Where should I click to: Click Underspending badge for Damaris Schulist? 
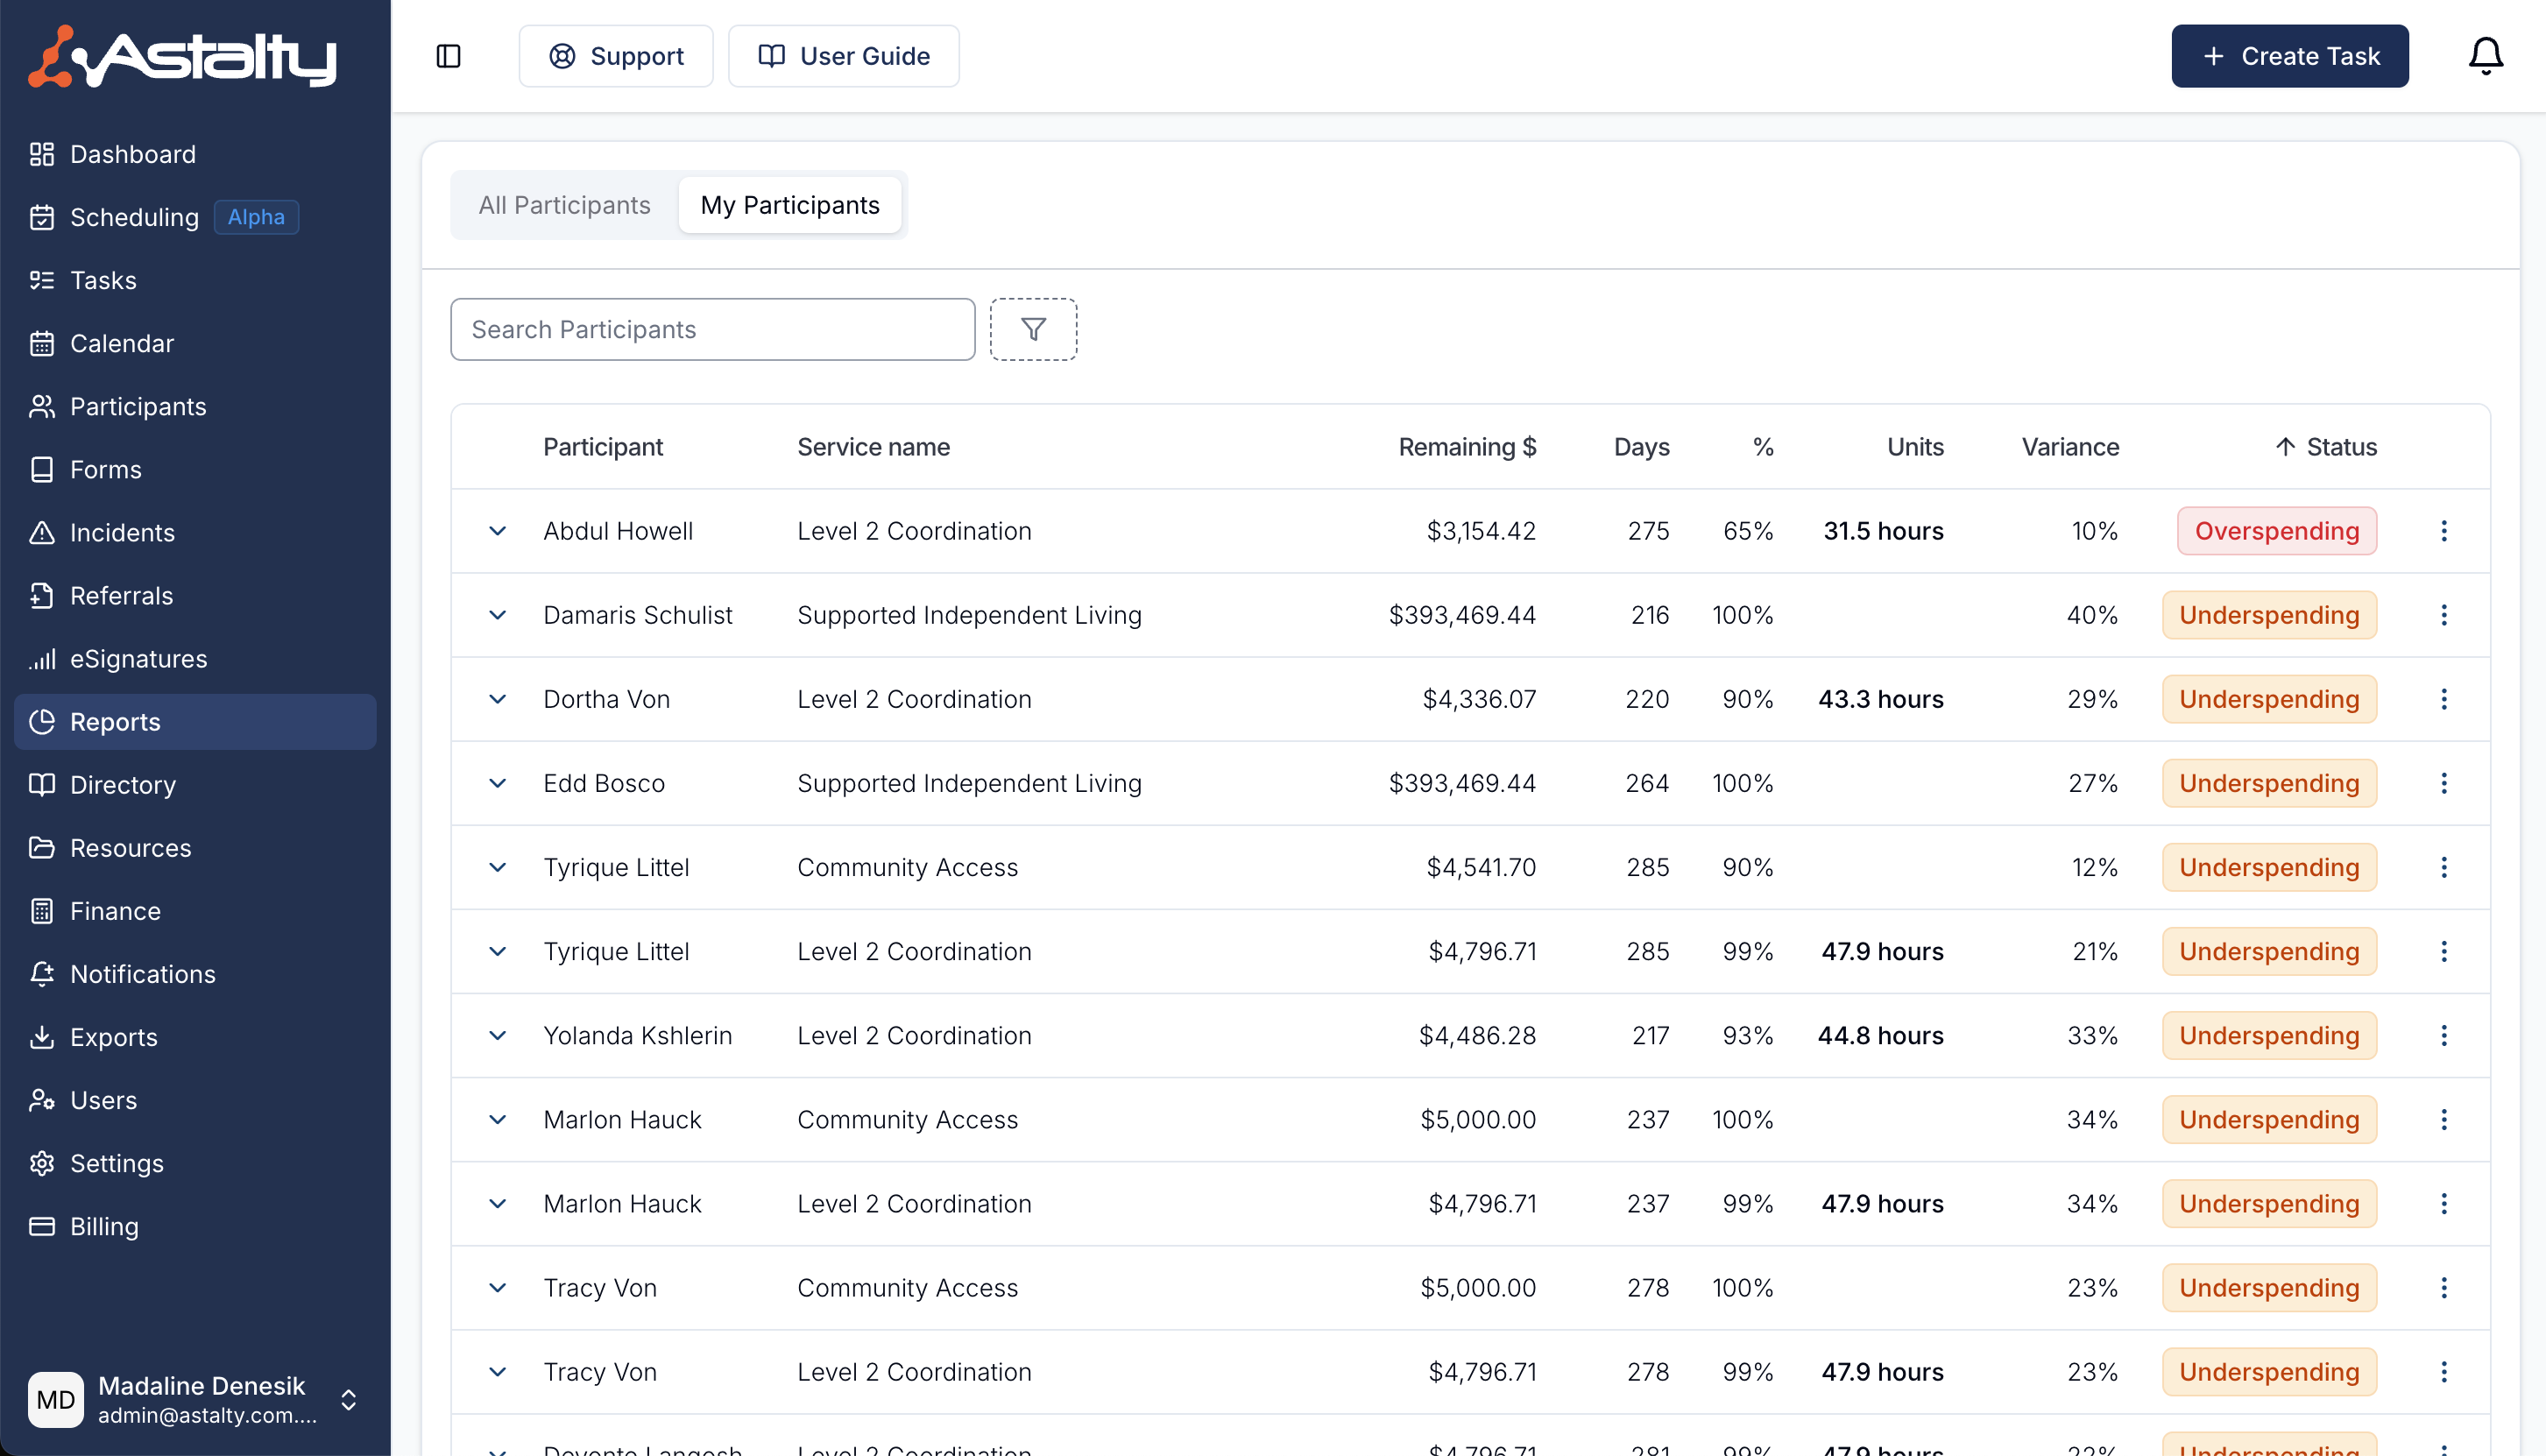pyautogui.click(x=2269, y=615)
